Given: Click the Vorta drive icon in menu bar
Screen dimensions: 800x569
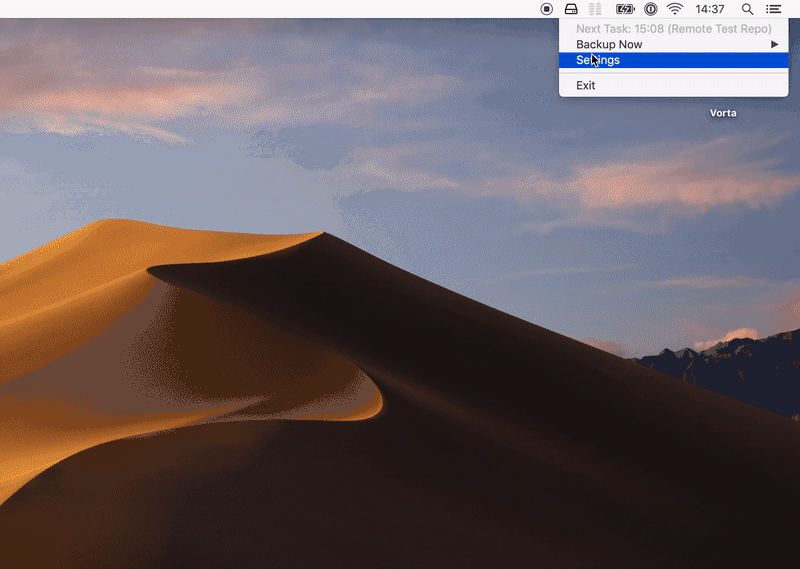Looking at the screenshot, I should click(x=571, y=9).
